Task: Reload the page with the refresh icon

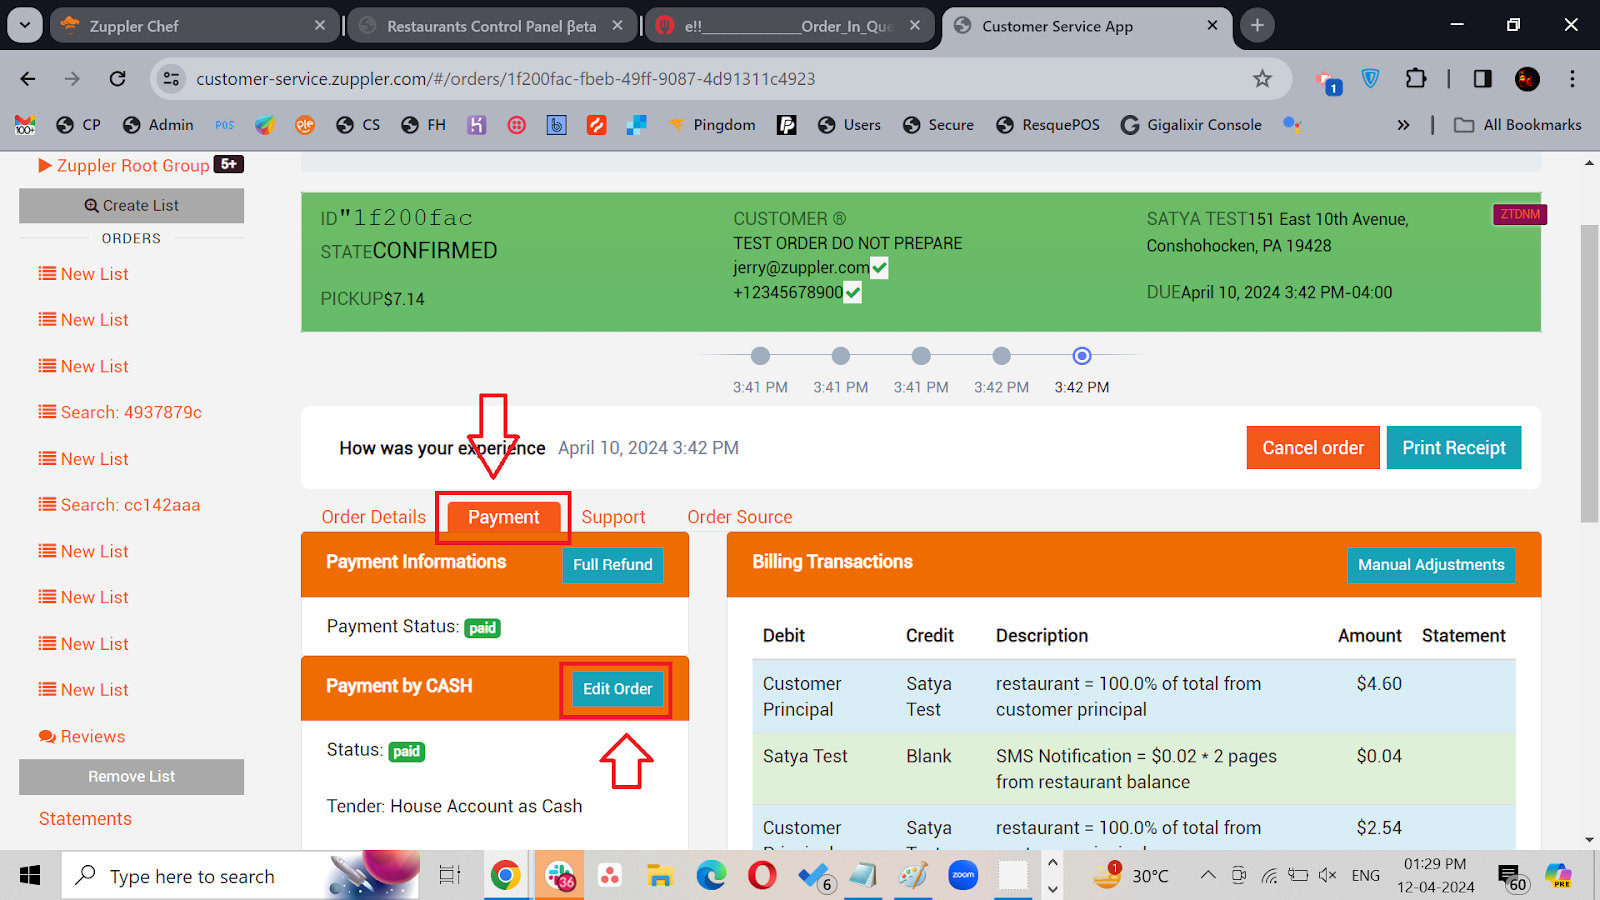Action: click(118, 79)
